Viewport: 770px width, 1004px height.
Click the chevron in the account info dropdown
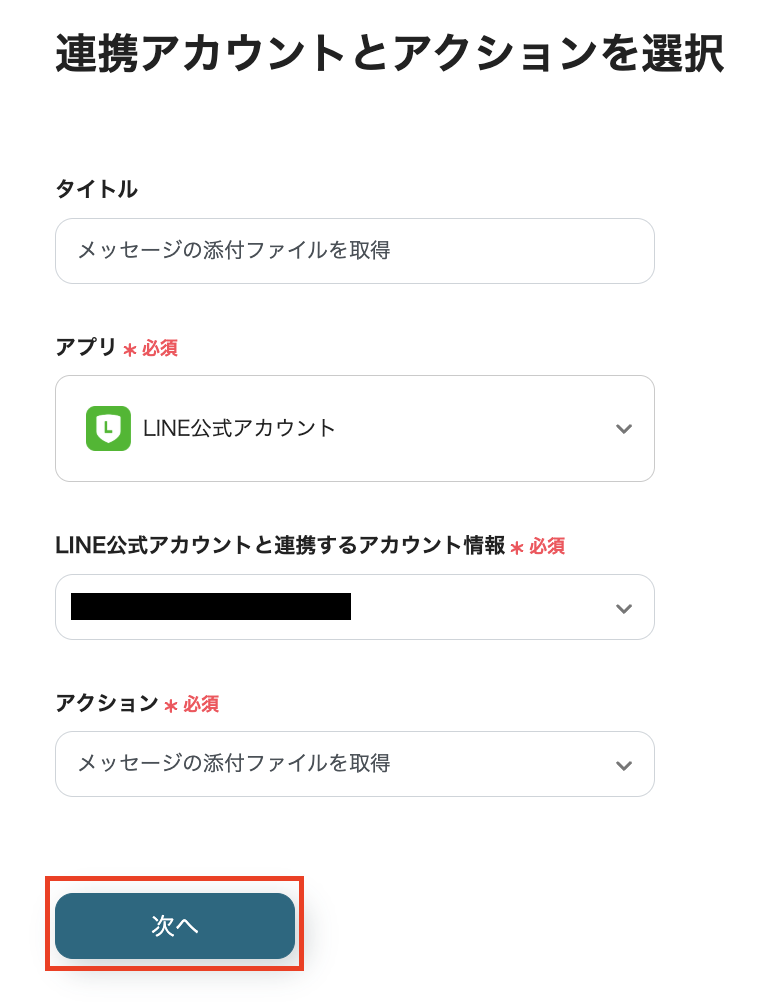(x=624, y=608)
